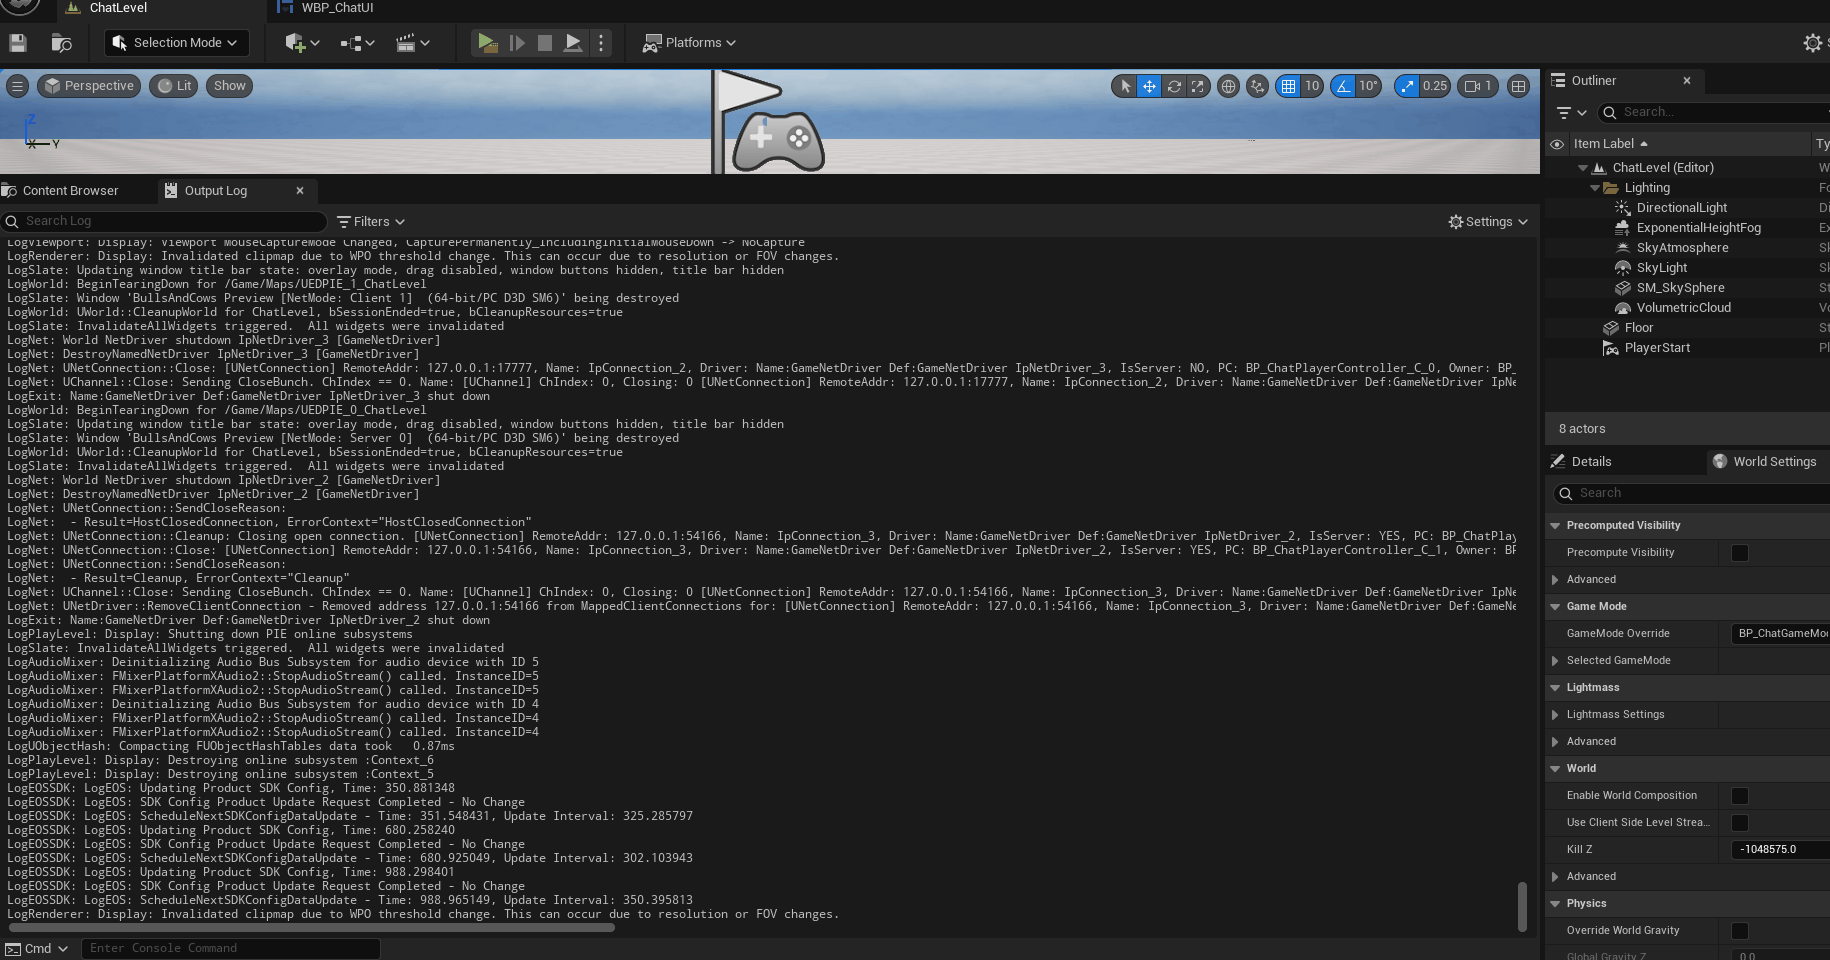
Task: Click the Output Log vertical scrollbar thumb
Action: pyautogui.click(x=1522, y=906)
